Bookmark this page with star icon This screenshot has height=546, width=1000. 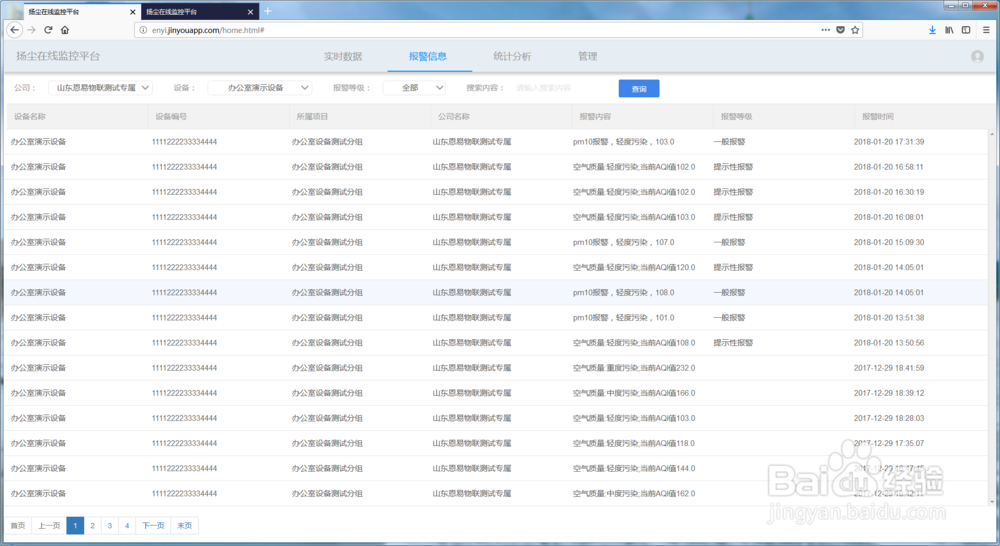click(855, 30)
